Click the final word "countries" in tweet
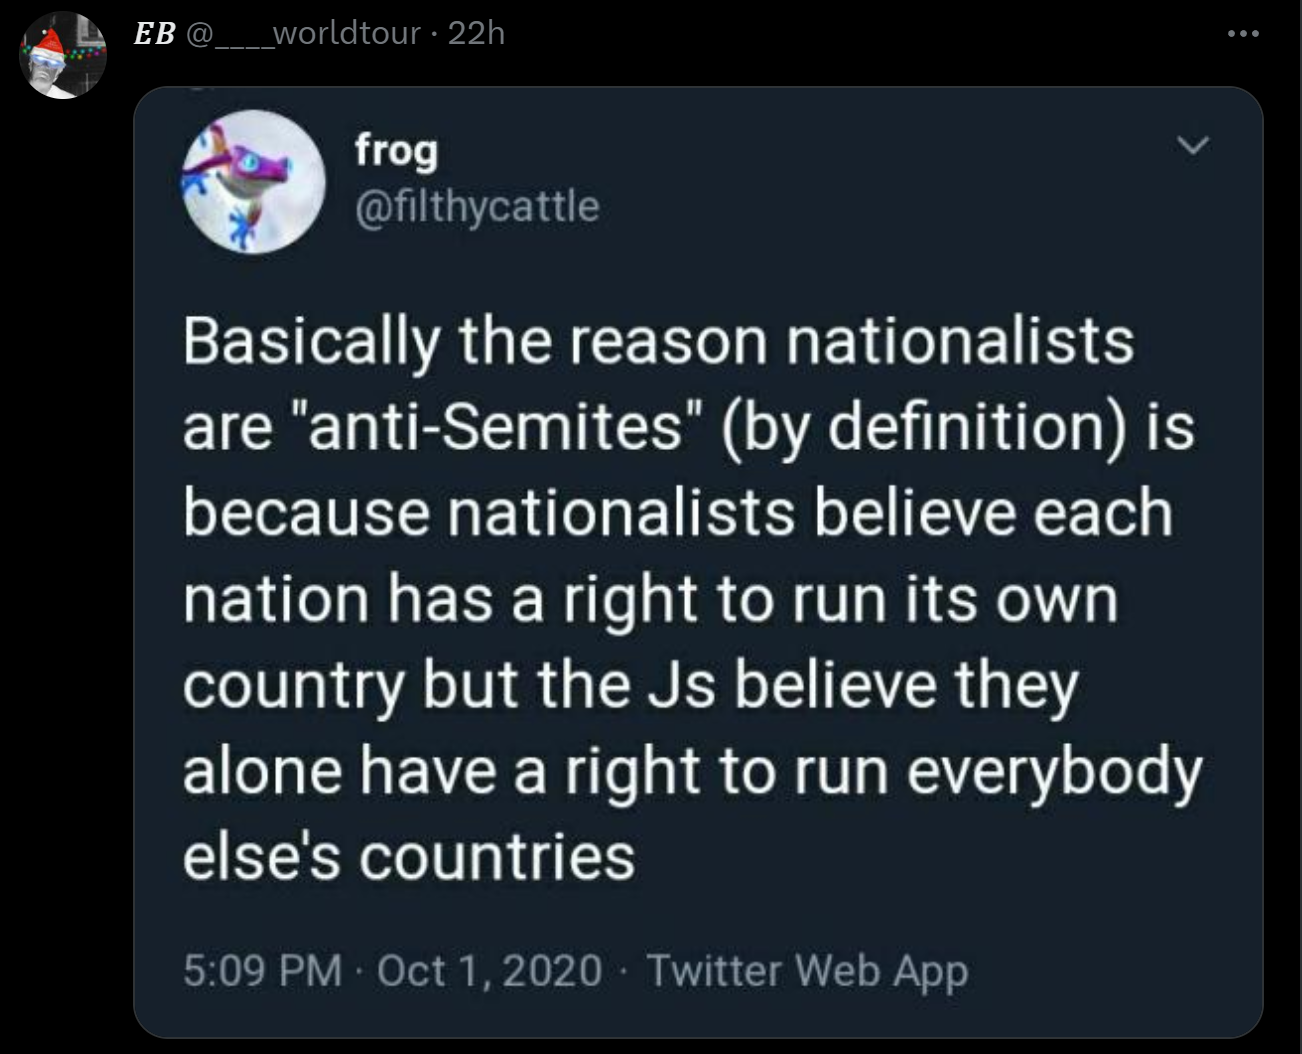 click(496, 858)
